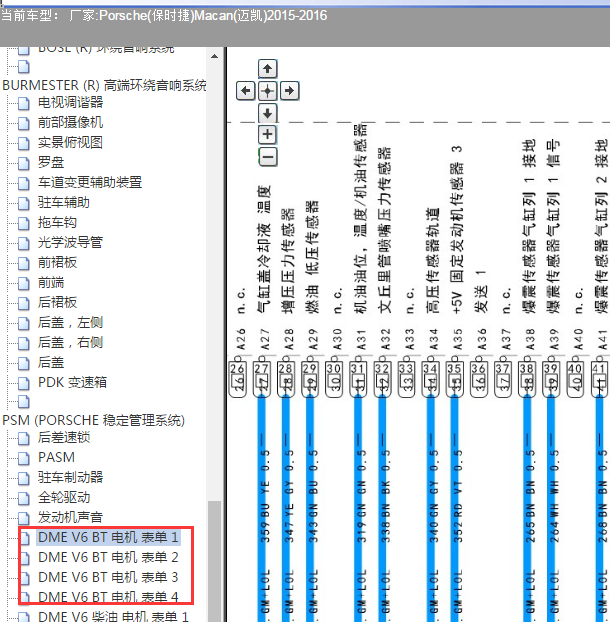This screenshot has height=622, width=610.
Task: Click pin 40 connector in the diagram
Action: tap(575, 379)
